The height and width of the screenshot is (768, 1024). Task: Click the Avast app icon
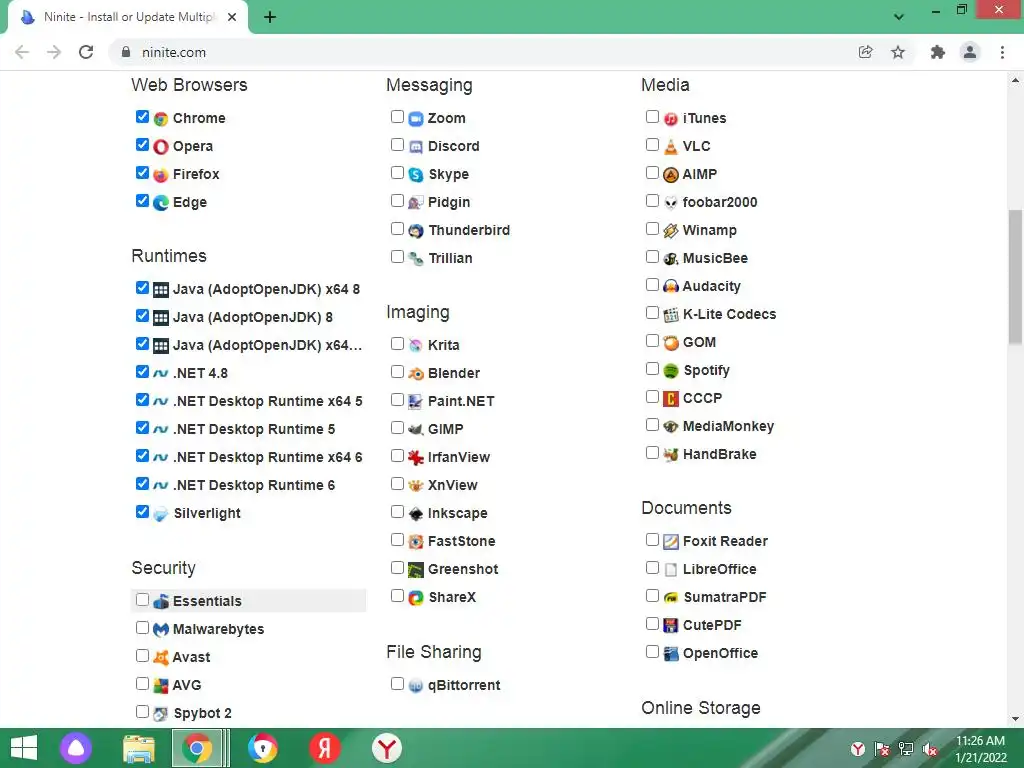[161, 658]
